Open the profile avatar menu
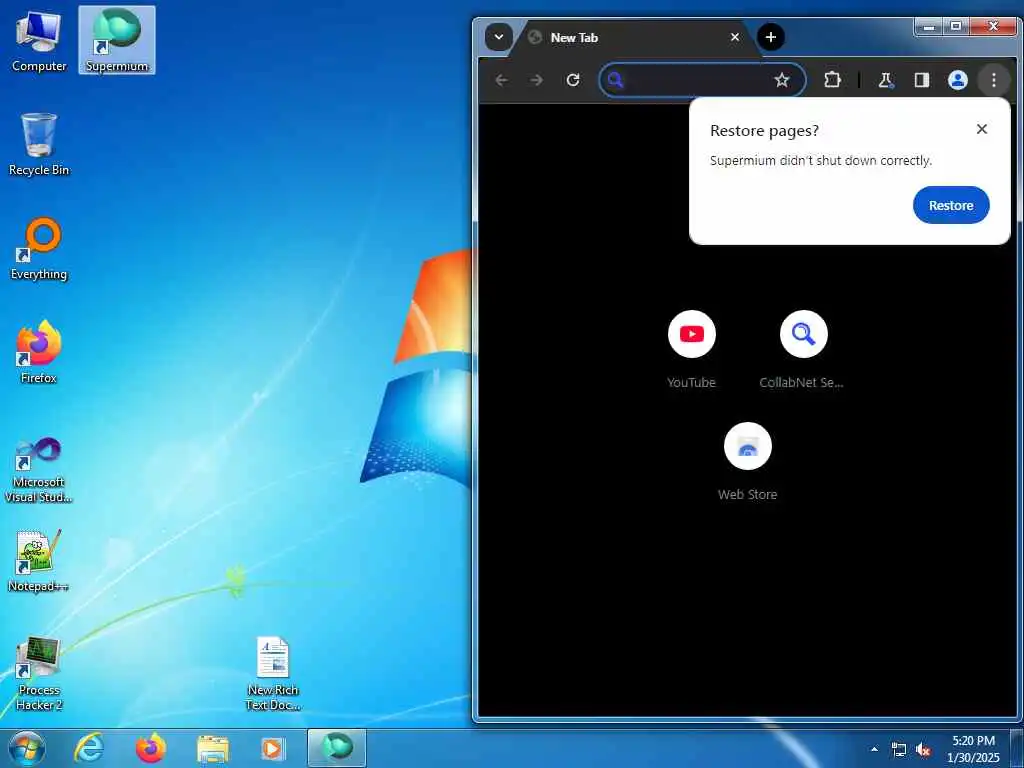The image size is (1024, 768). click(957, 80)
